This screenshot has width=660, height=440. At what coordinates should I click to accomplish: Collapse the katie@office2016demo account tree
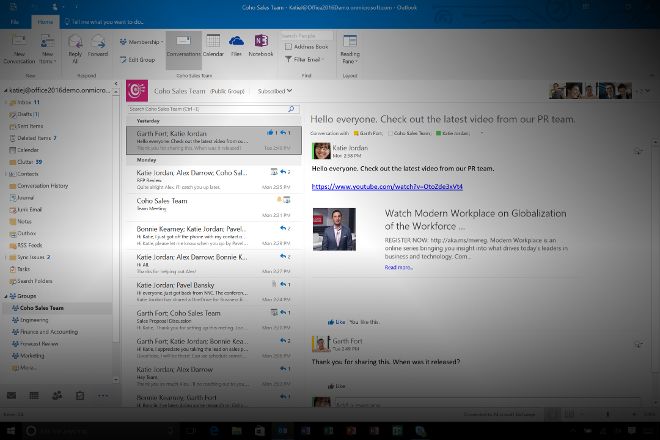click(x=6, y=90)
